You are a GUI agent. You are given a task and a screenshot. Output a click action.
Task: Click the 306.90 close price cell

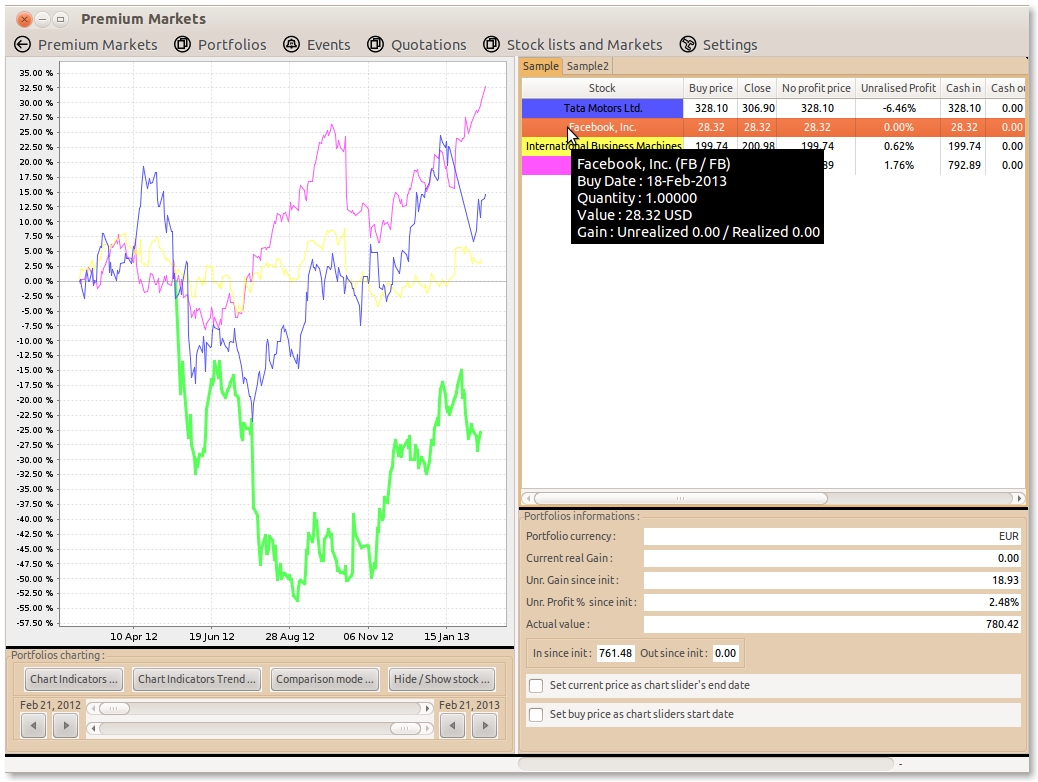(757, 108)
